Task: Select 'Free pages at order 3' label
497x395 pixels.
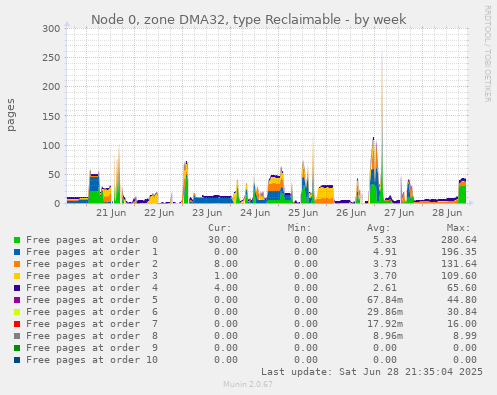Action: [x=92, y=276]
